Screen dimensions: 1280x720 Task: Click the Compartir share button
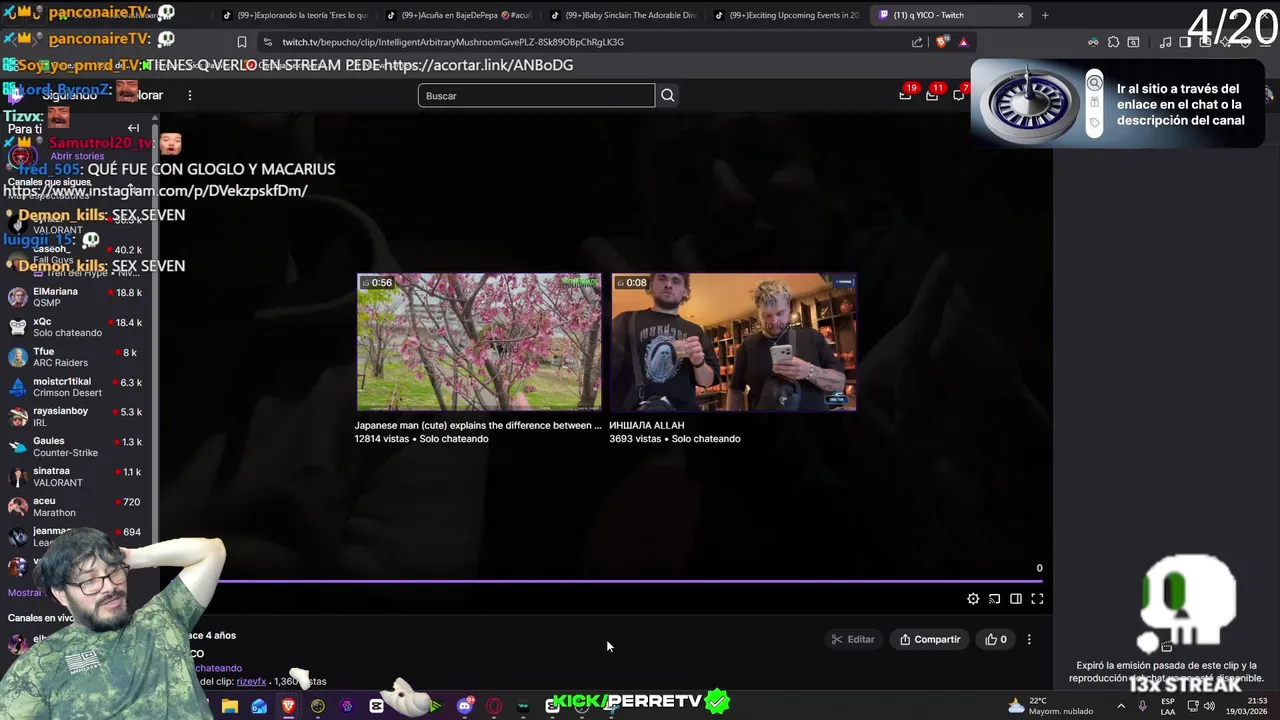(930, 639)
